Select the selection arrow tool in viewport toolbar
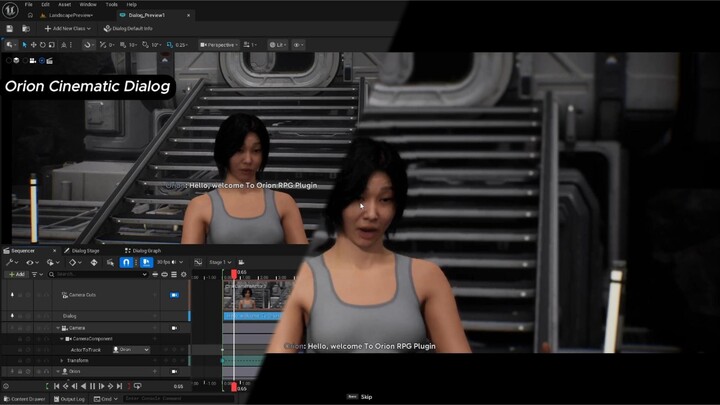Viewport: 720px width, 405px height. point(24,45)
